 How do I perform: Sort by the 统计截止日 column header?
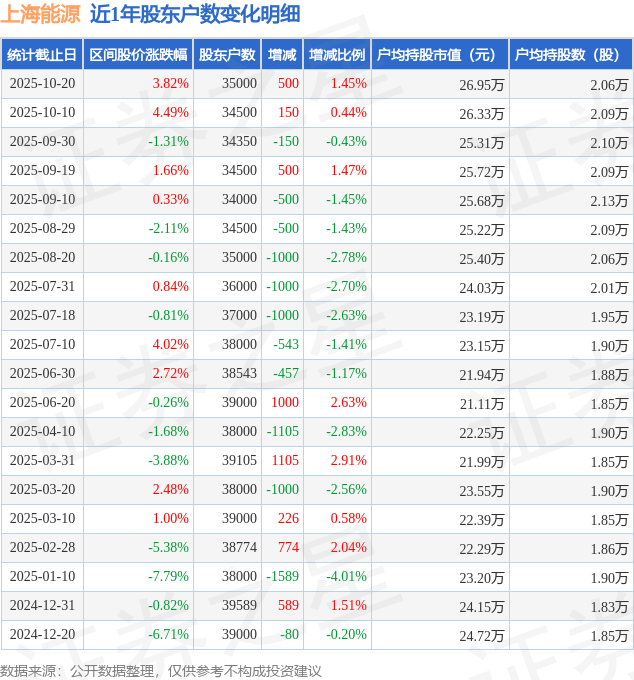42,55
